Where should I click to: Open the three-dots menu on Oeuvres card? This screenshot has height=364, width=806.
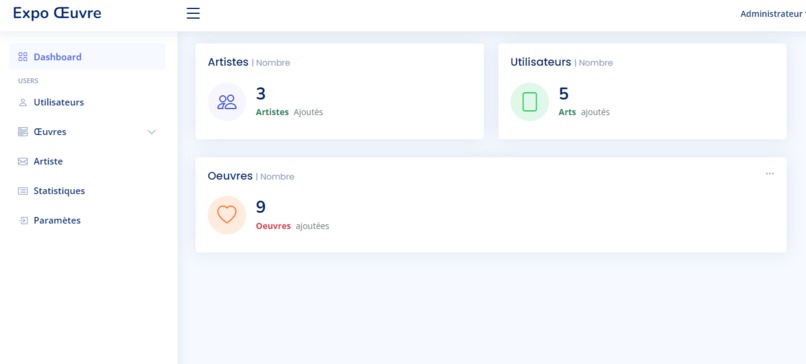pyautogui.click(x=770, y=174)
